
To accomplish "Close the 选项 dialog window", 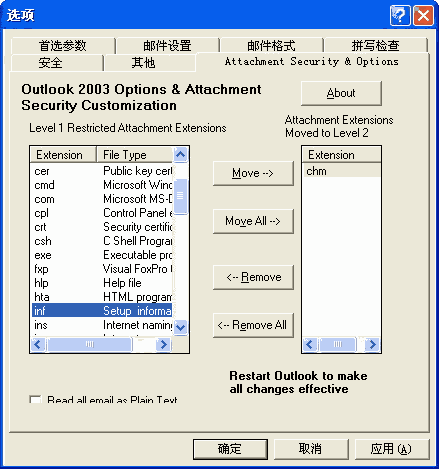I will tap(423, 15).
